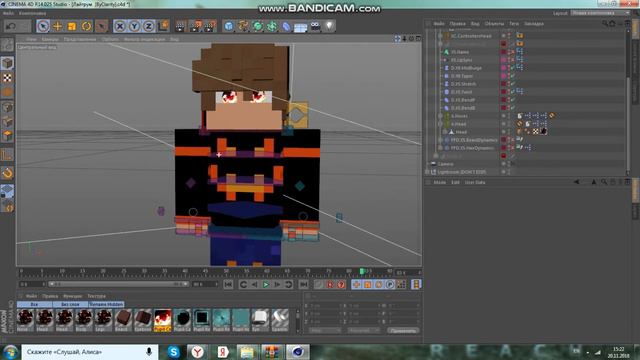640x360 pixels.
Task: Add a Cube primitive object
Action: click(229, 27)
